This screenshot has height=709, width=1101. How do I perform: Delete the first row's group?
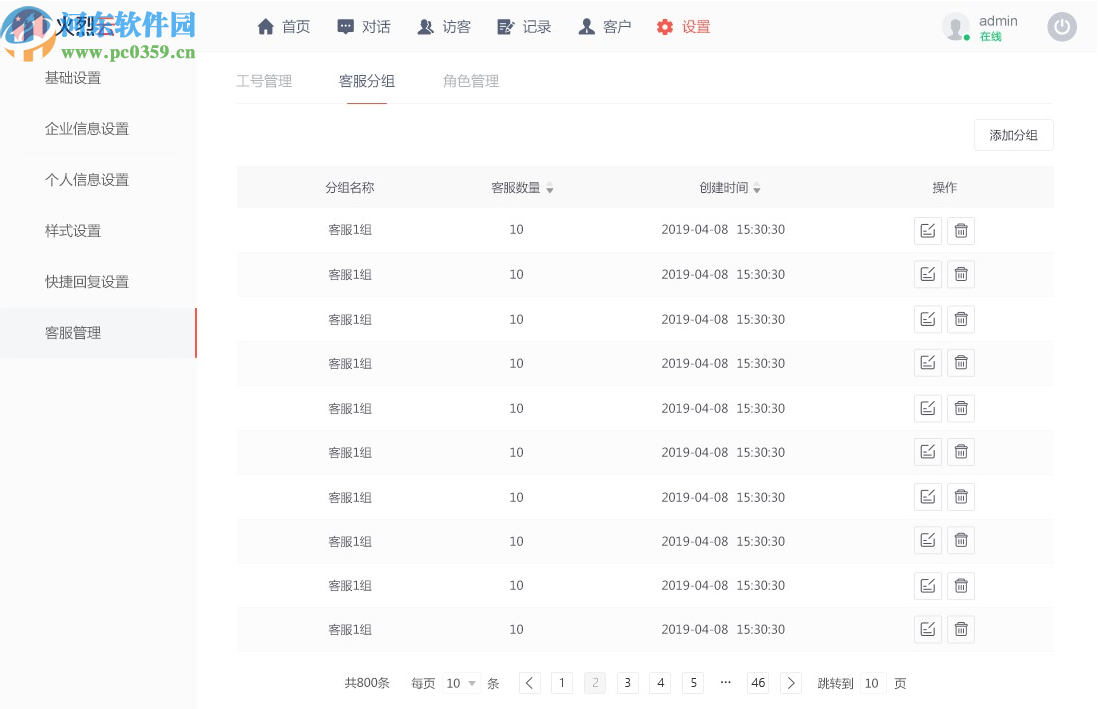[x=961, y=230]
